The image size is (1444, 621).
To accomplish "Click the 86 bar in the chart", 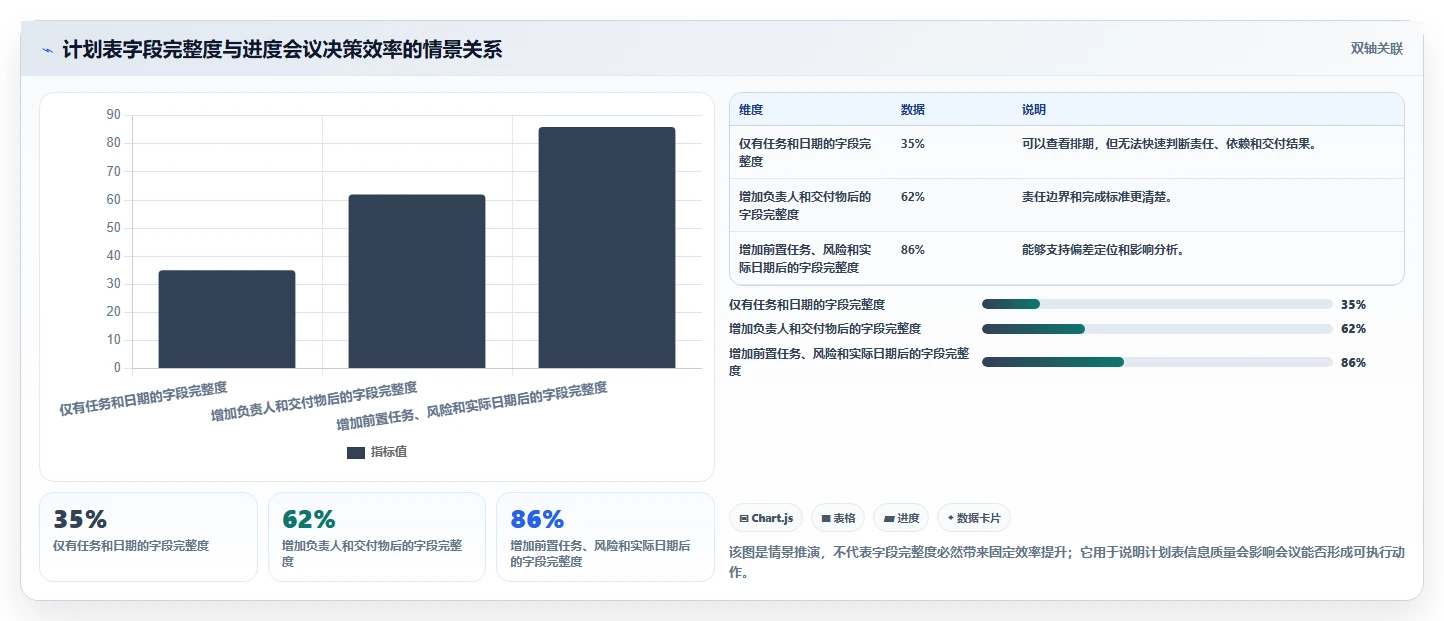I will pos(607,247).
